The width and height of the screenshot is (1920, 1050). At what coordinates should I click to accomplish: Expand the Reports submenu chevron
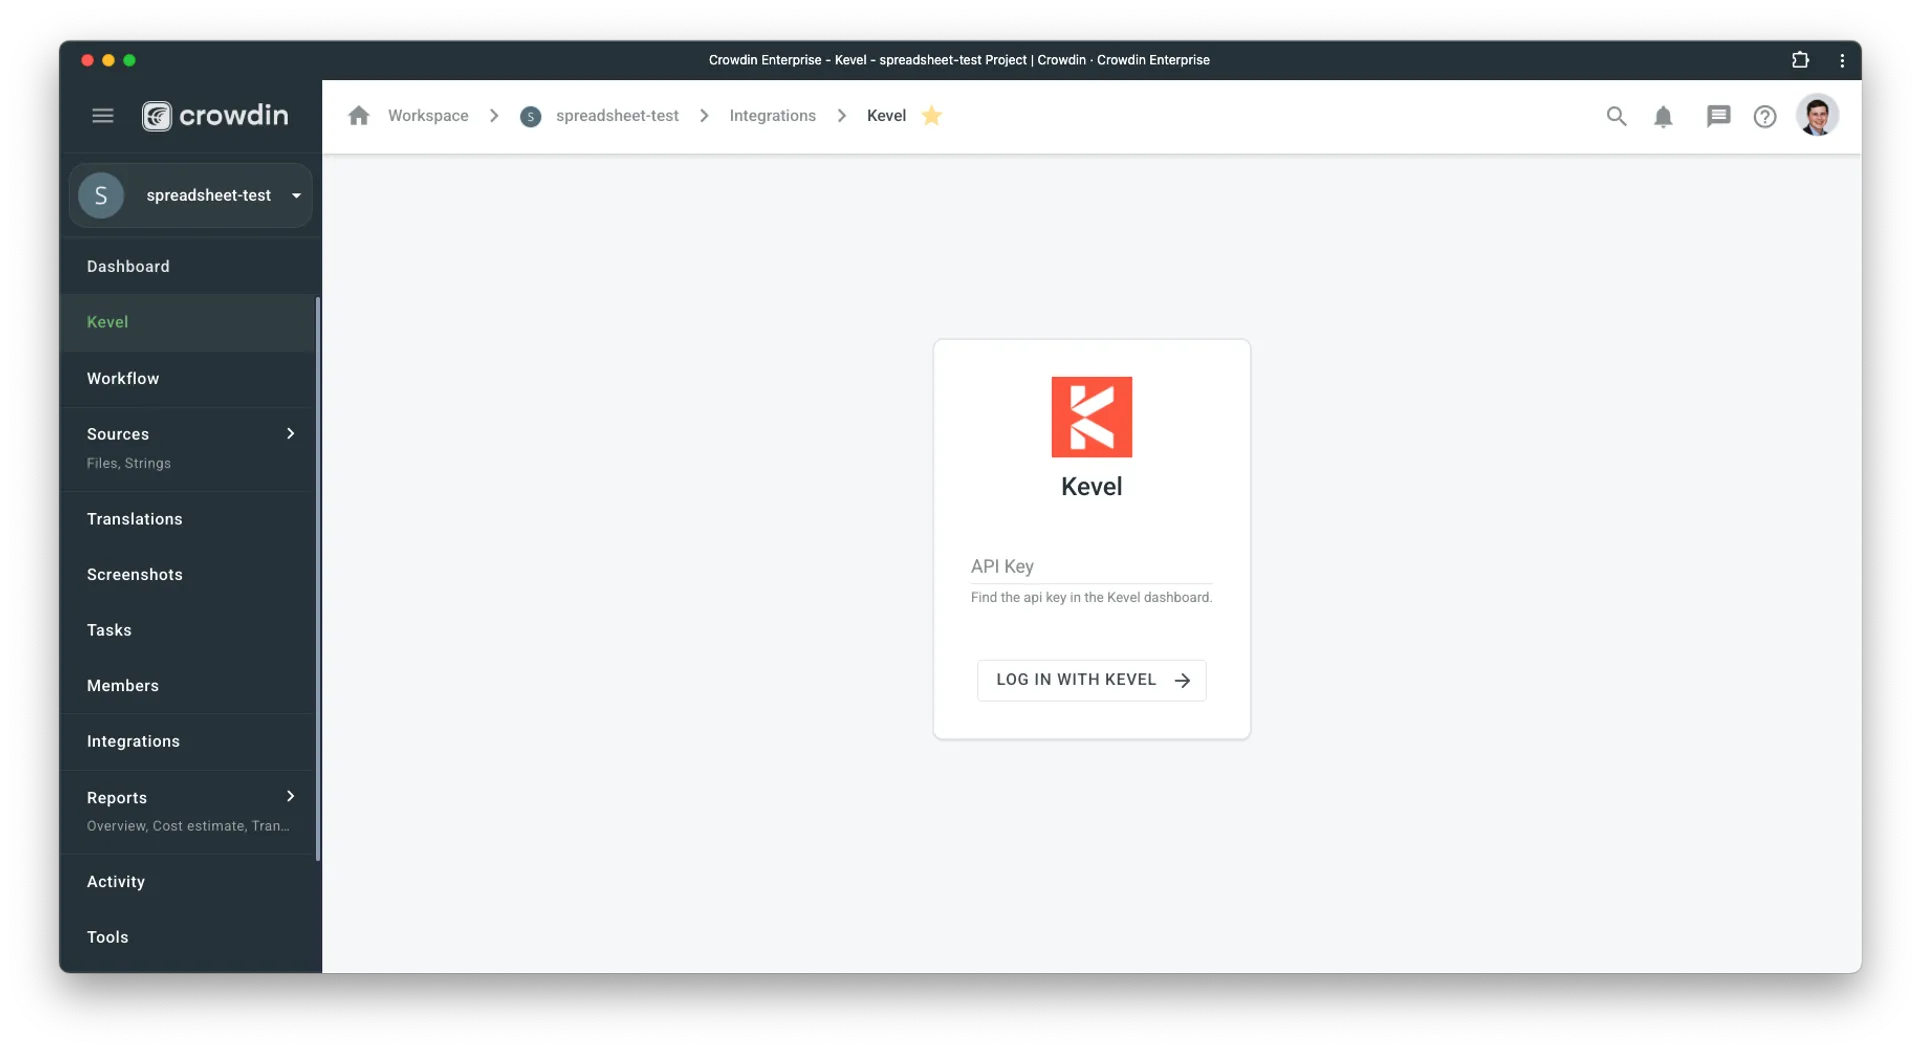coord(291,797)
